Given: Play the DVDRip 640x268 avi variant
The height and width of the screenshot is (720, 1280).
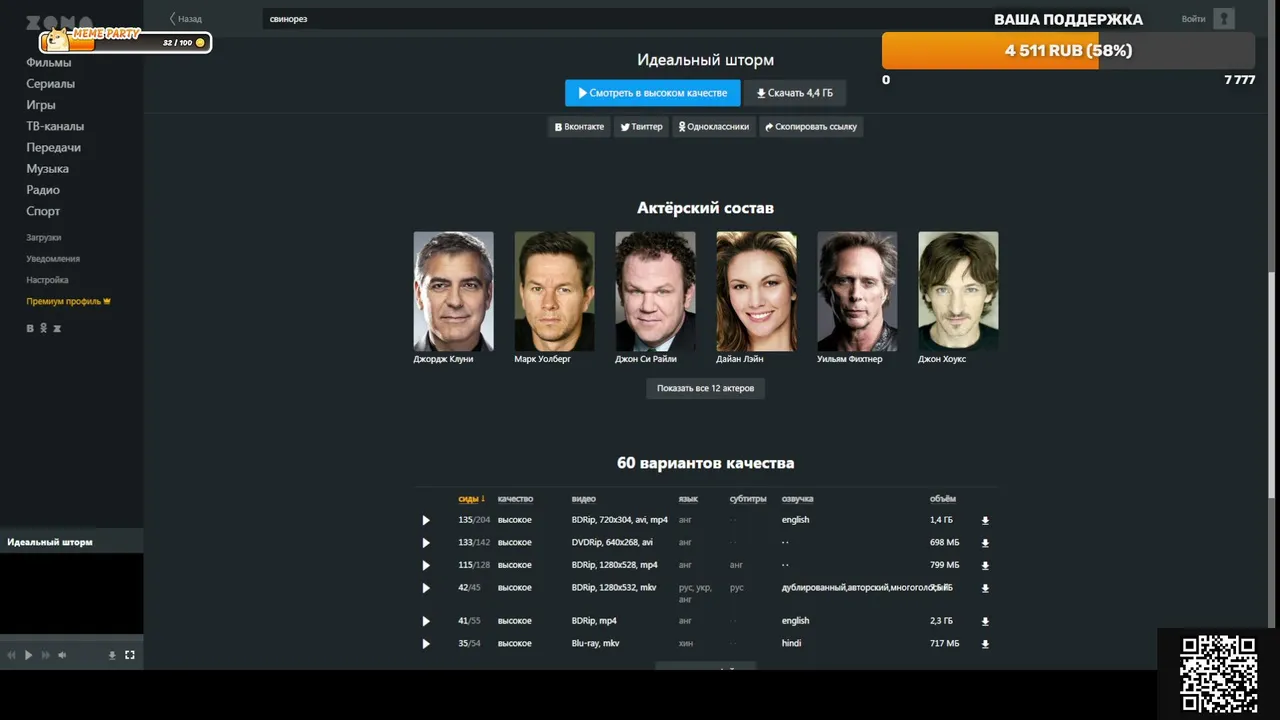Looking at the screenshot, I should click(426, 543).
